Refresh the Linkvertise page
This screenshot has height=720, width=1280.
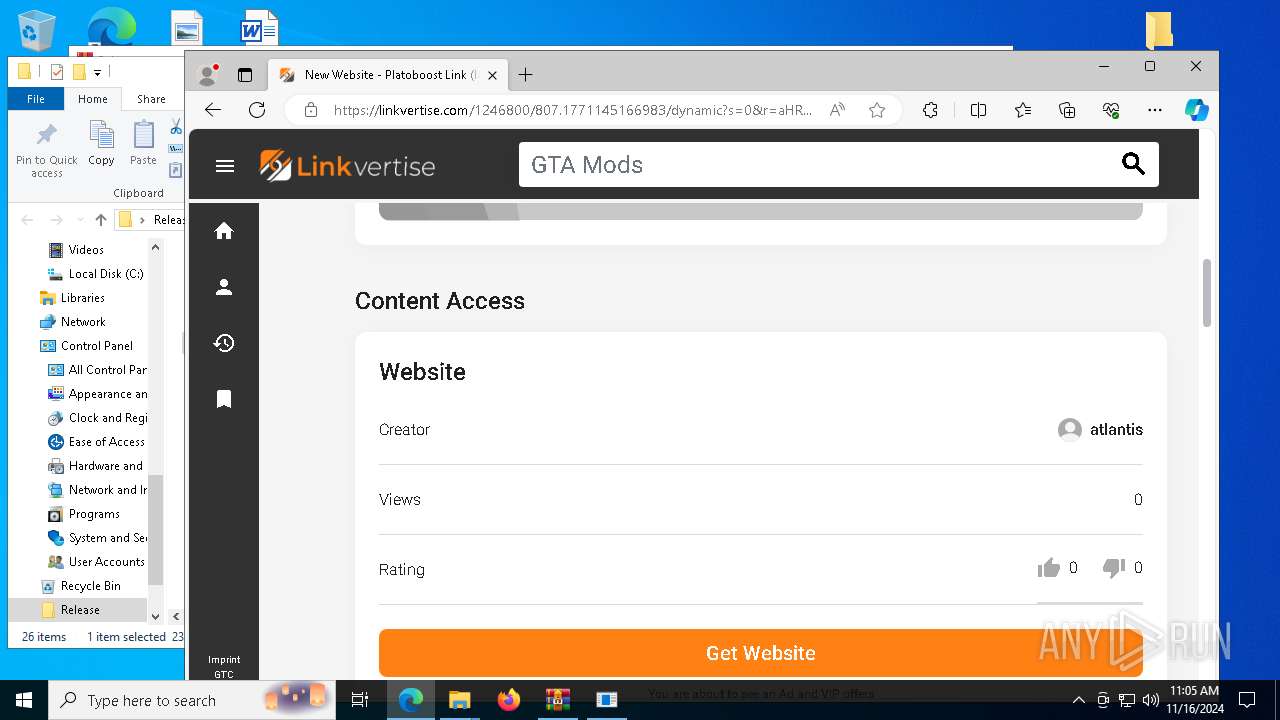(257, 110)
